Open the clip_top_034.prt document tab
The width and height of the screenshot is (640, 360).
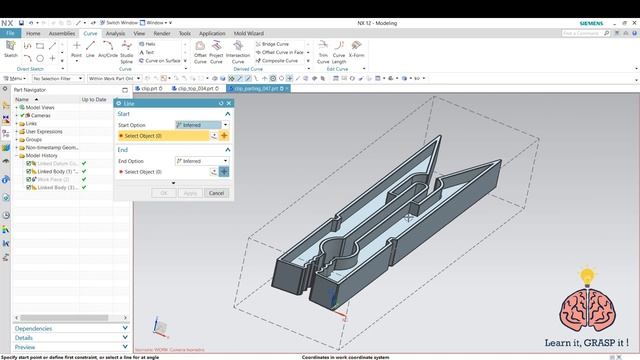[195, 88]
